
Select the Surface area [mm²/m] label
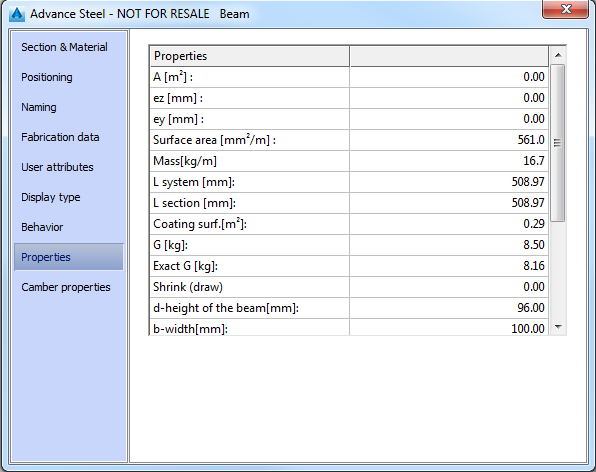point(214,140)
